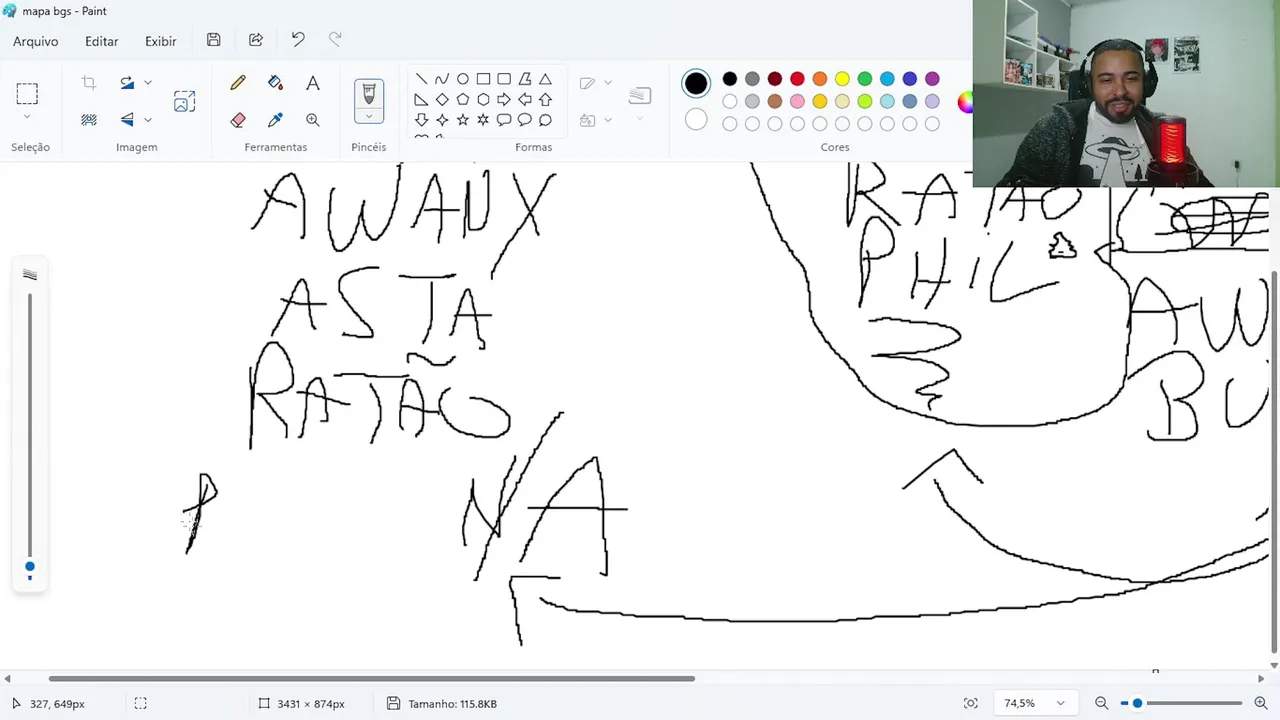
Task: Open the rotate options dropdown arrow
Action: pyautogui.click(x=148, y=83)
